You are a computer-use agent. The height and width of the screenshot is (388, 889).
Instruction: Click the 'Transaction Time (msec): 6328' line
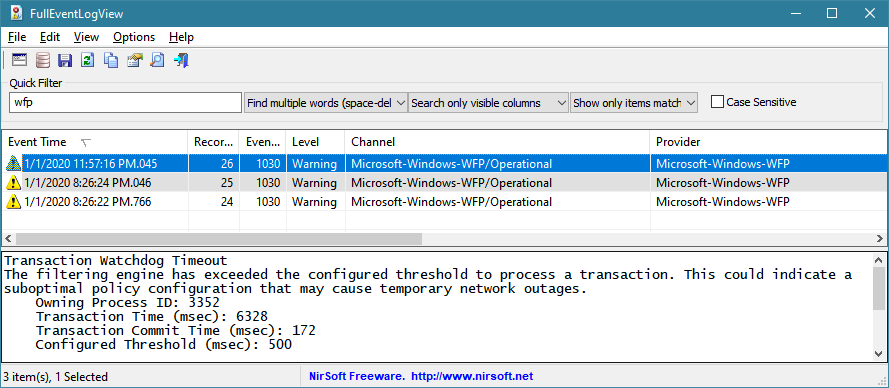coord(151,317)
